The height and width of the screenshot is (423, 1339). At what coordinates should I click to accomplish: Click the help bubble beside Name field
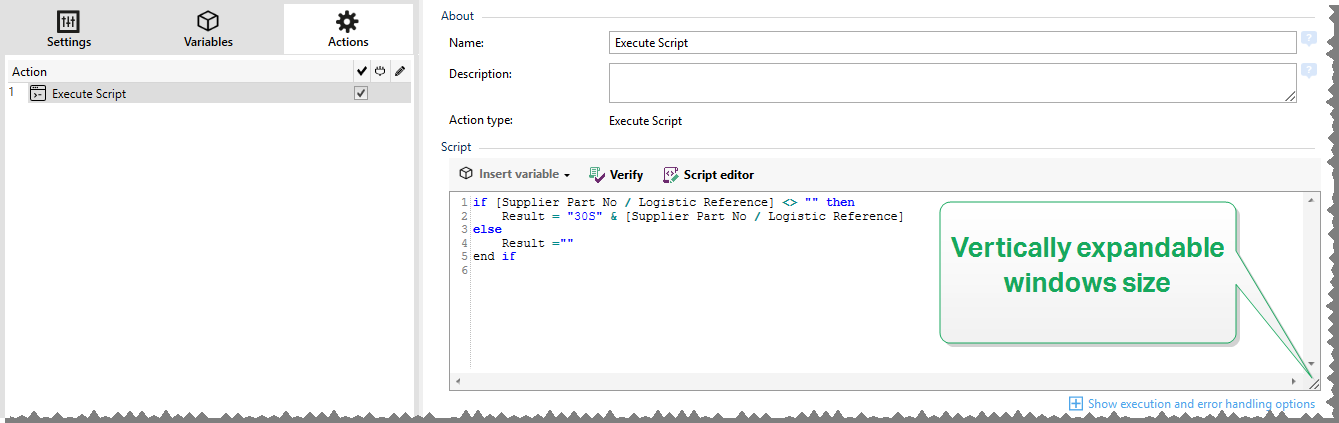(x=1308, y=41)
